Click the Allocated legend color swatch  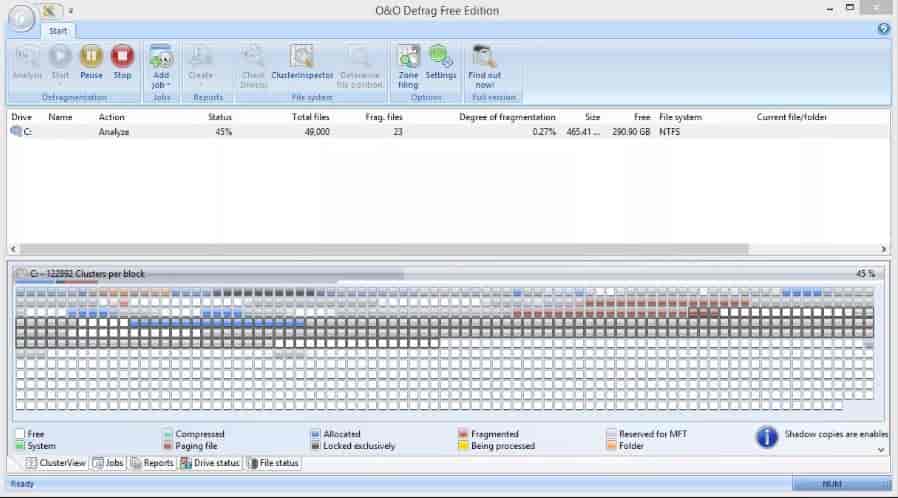click(x=316, y=434)
